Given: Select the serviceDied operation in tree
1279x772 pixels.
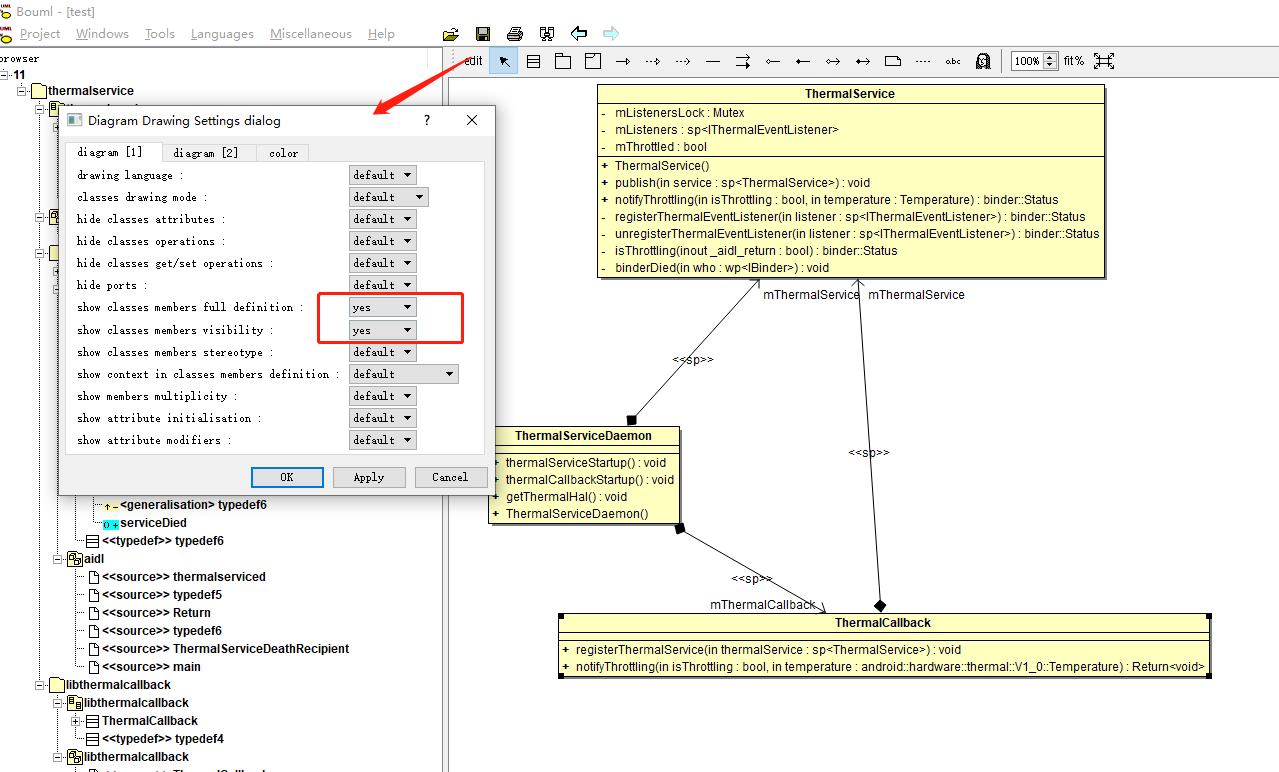Looking at the screenshot, I should (x=153, y=523).
